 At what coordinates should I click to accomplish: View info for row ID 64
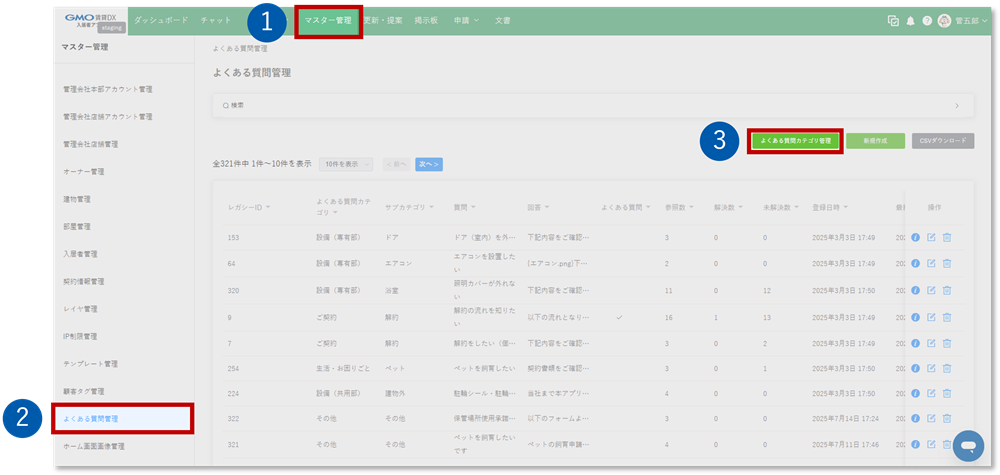coord(916,263)
